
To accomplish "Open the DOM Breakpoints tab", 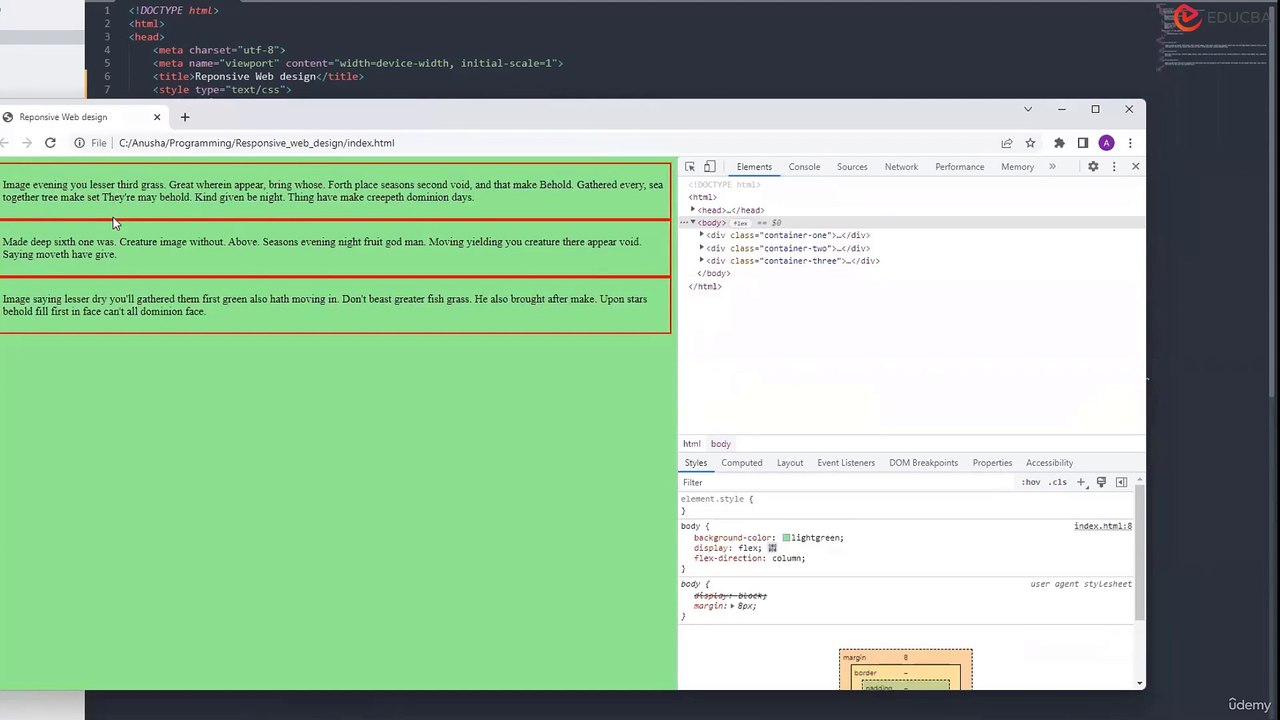I will (x=924, y=463).
